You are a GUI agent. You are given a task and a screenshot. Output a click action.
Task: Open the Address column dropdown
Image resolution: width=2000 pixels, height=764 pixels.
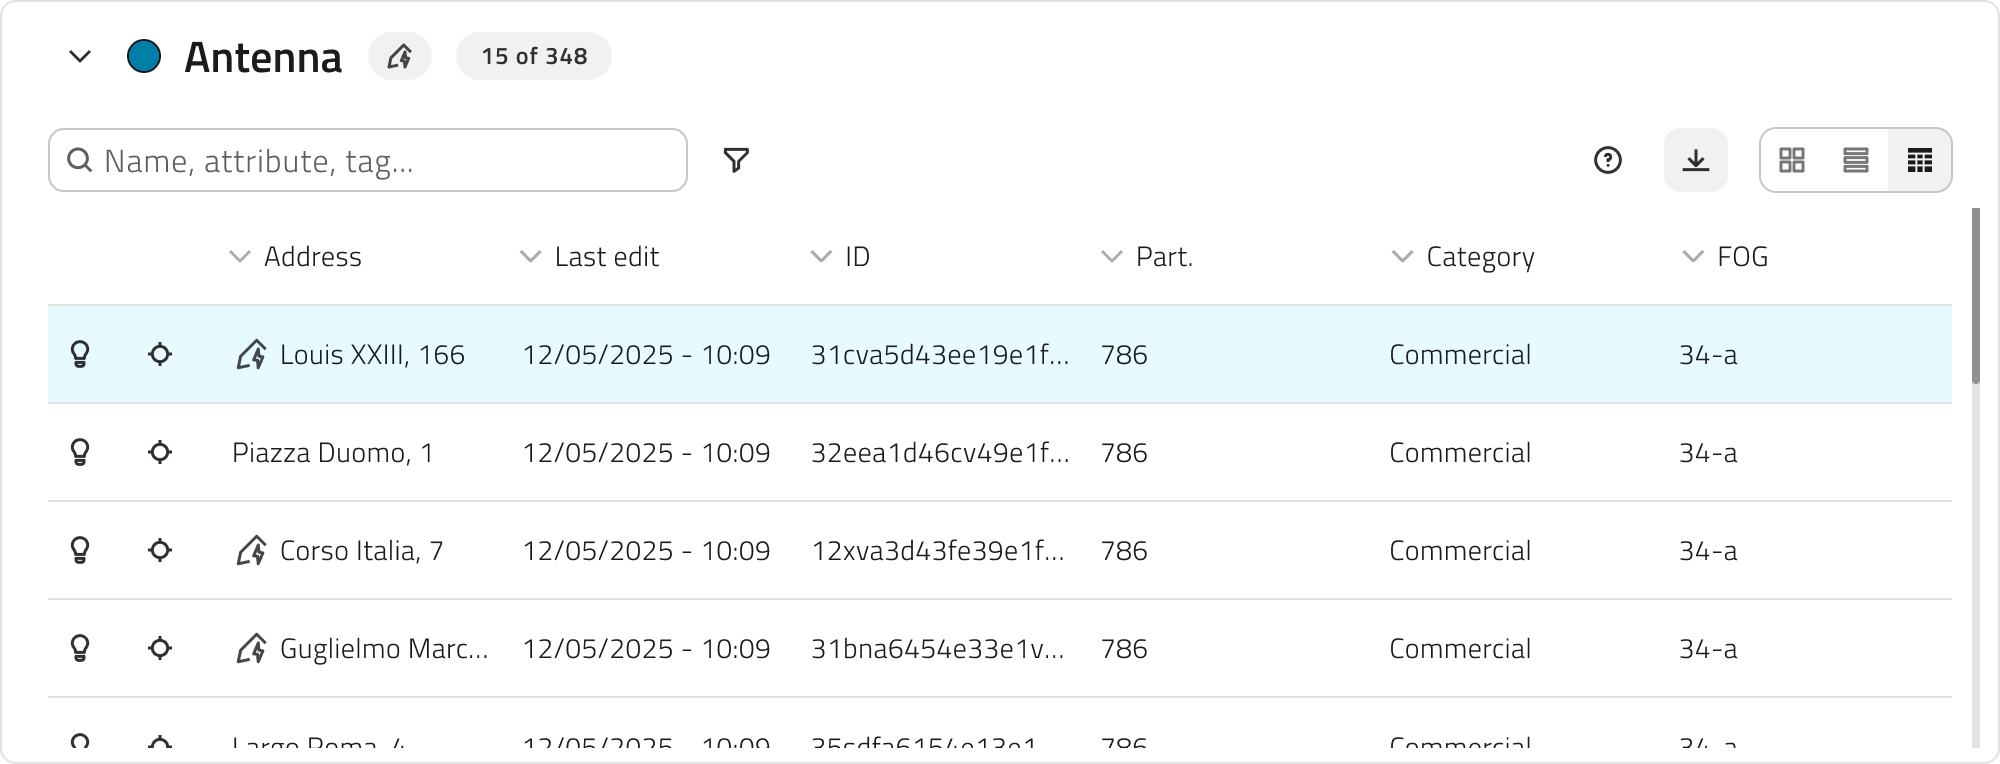[x=239, y=257]
